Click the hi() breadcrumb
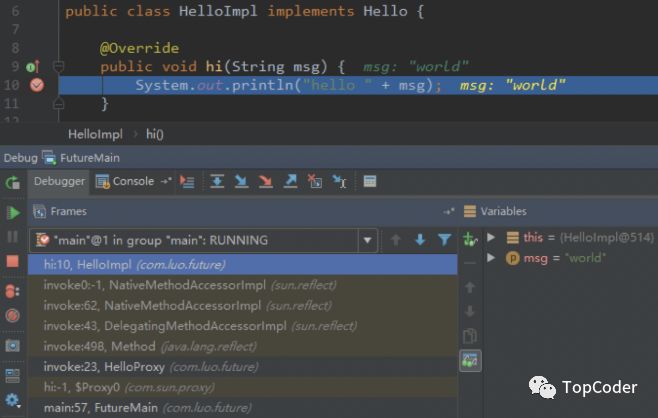 pyautogui.click(x=155, y=134)
